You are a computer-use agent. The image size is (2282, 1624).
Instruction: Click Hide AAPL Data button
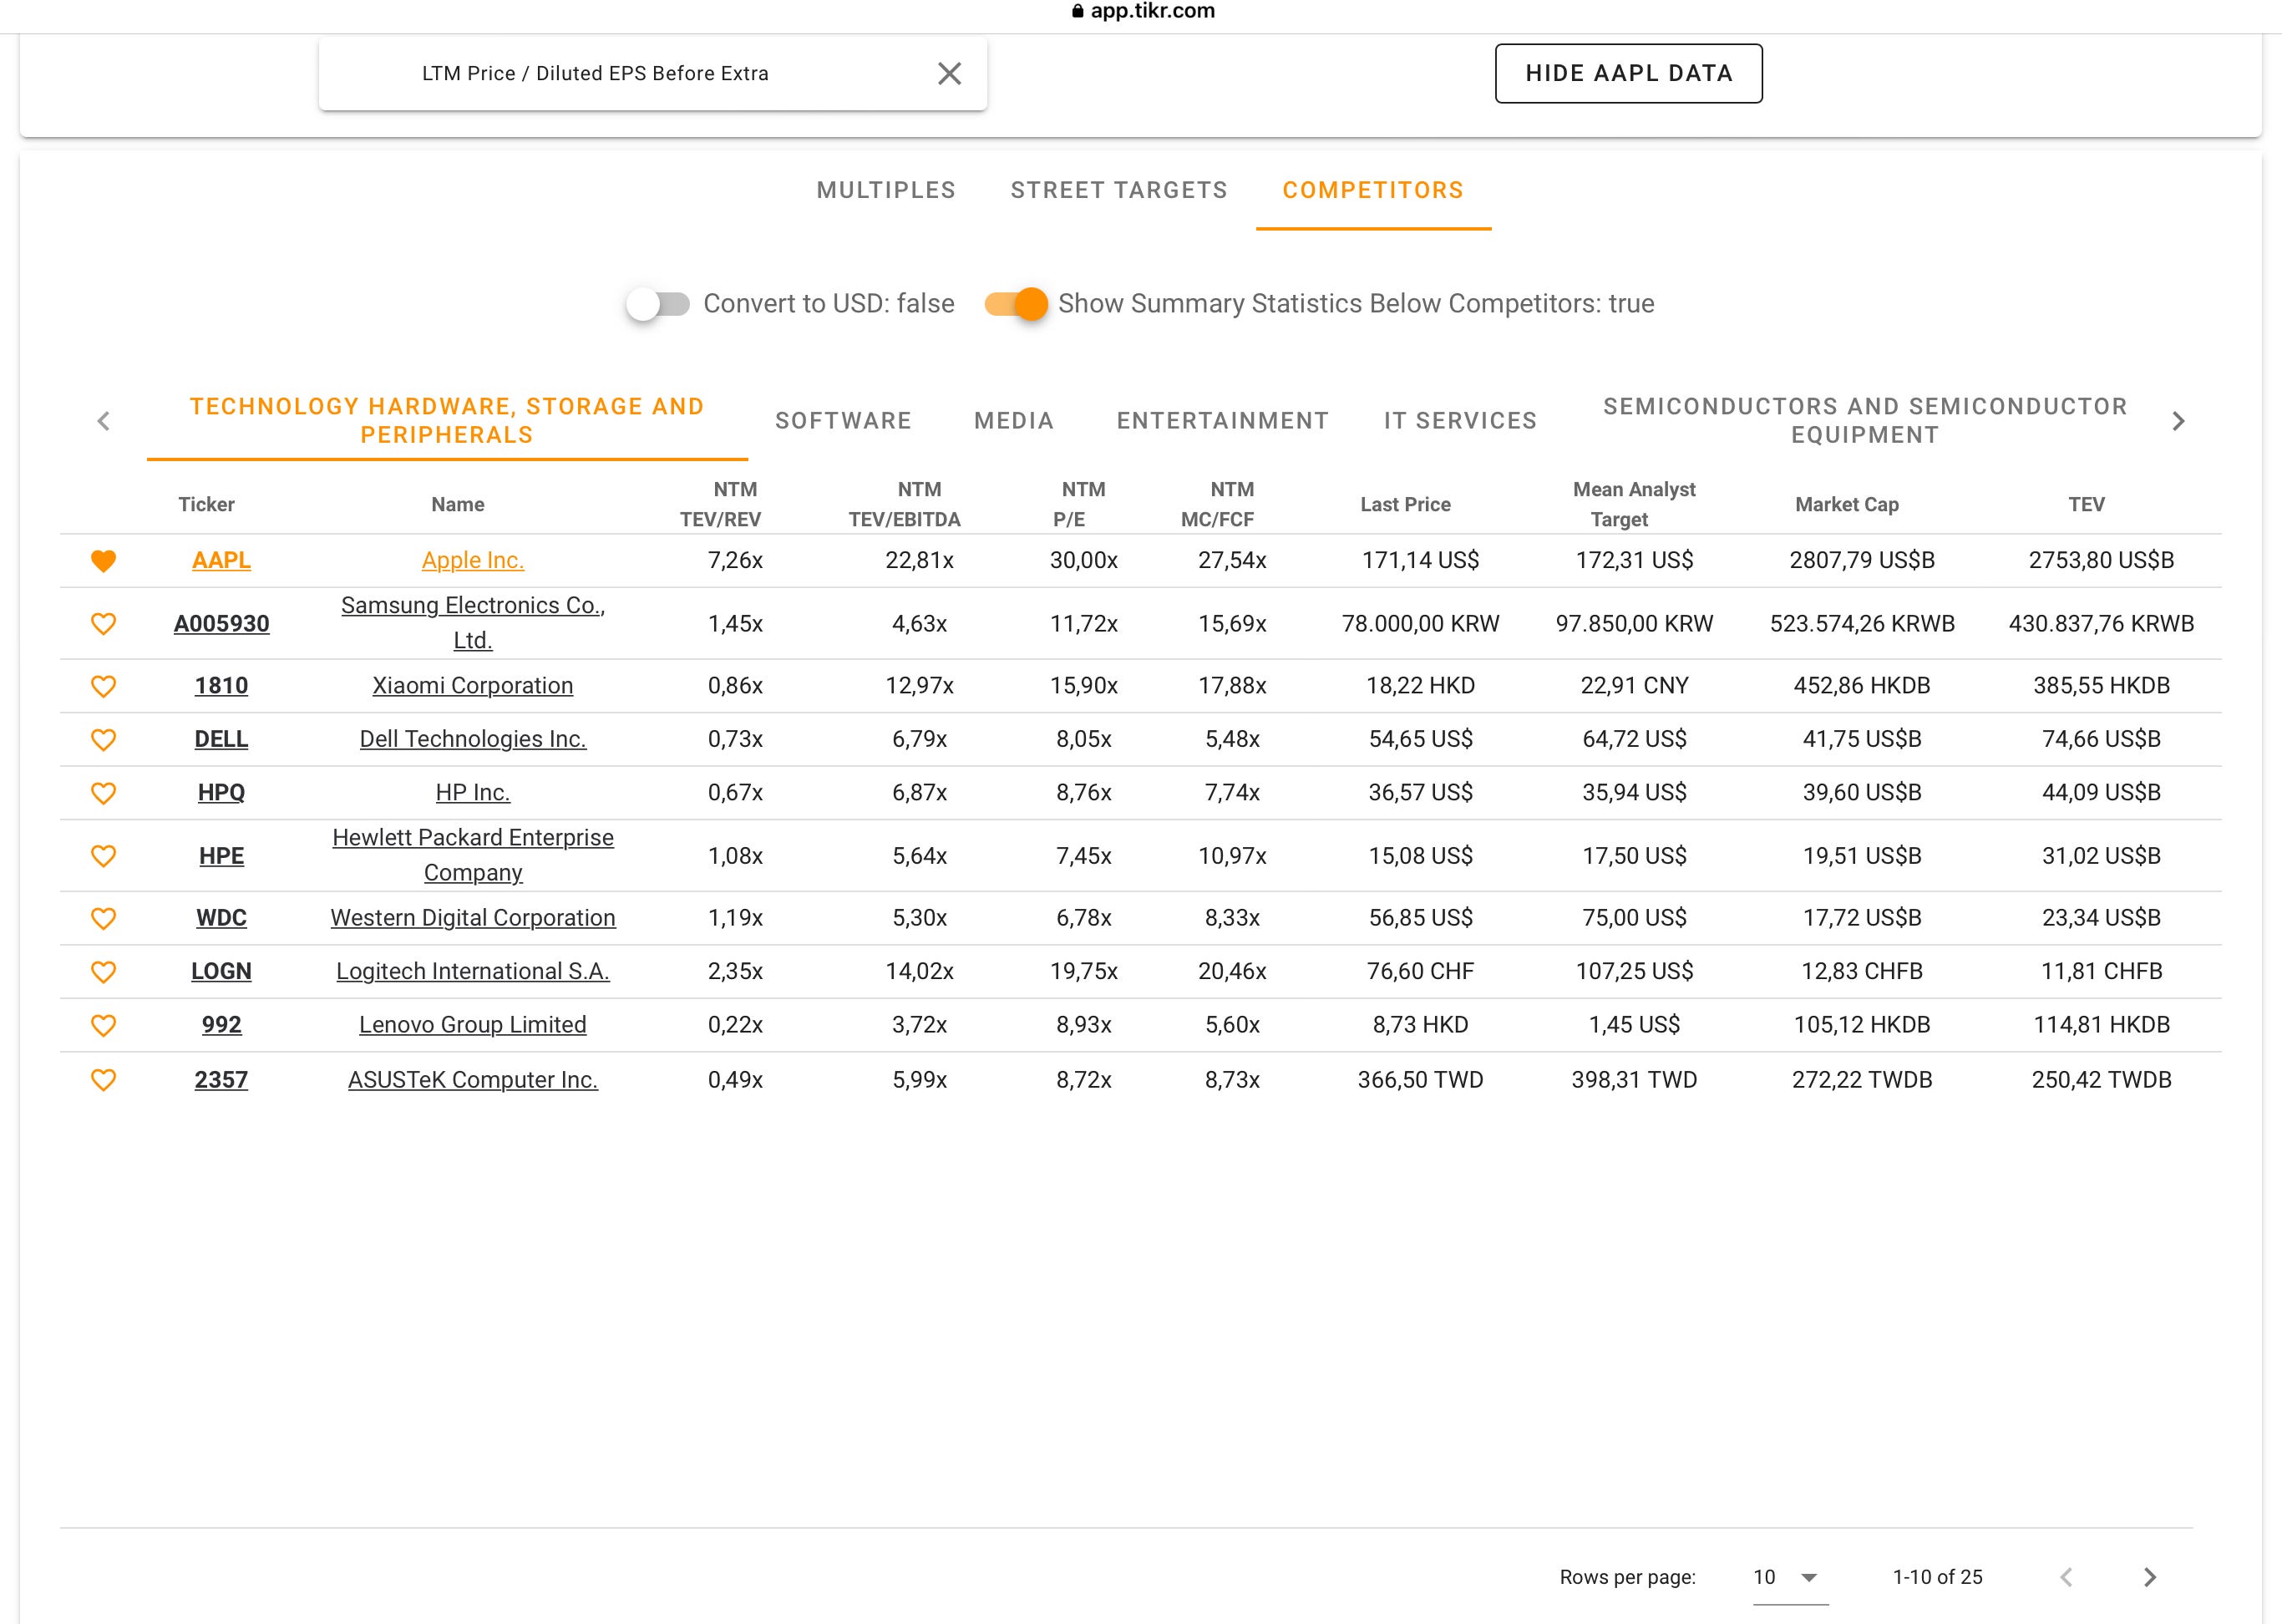(x=1628, y=73)
